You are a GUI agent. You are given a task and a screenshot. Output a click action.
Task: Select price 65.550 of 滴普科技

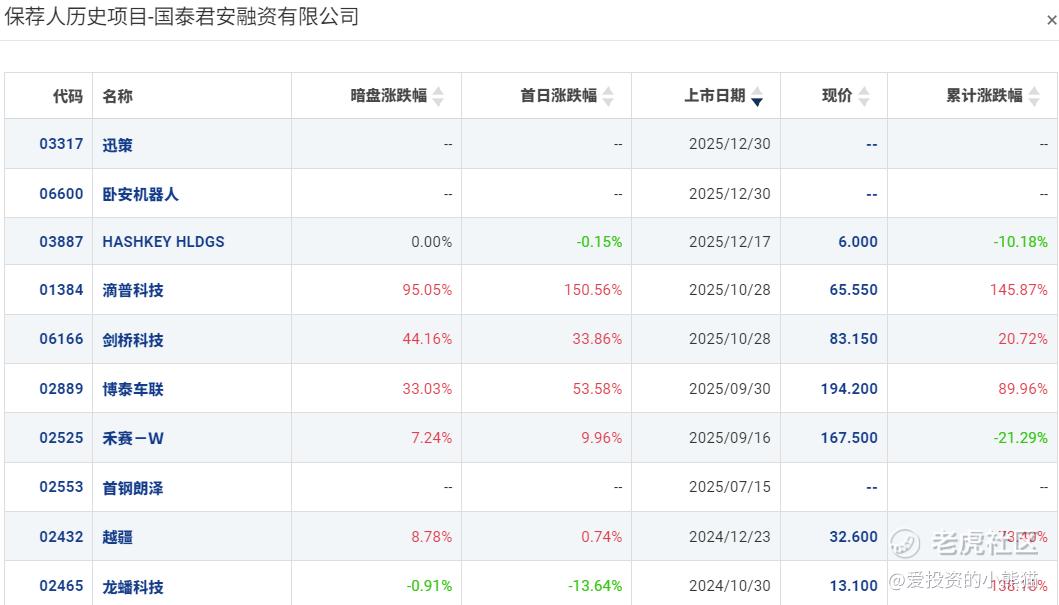pyautogui.click(x=854, y=290)
